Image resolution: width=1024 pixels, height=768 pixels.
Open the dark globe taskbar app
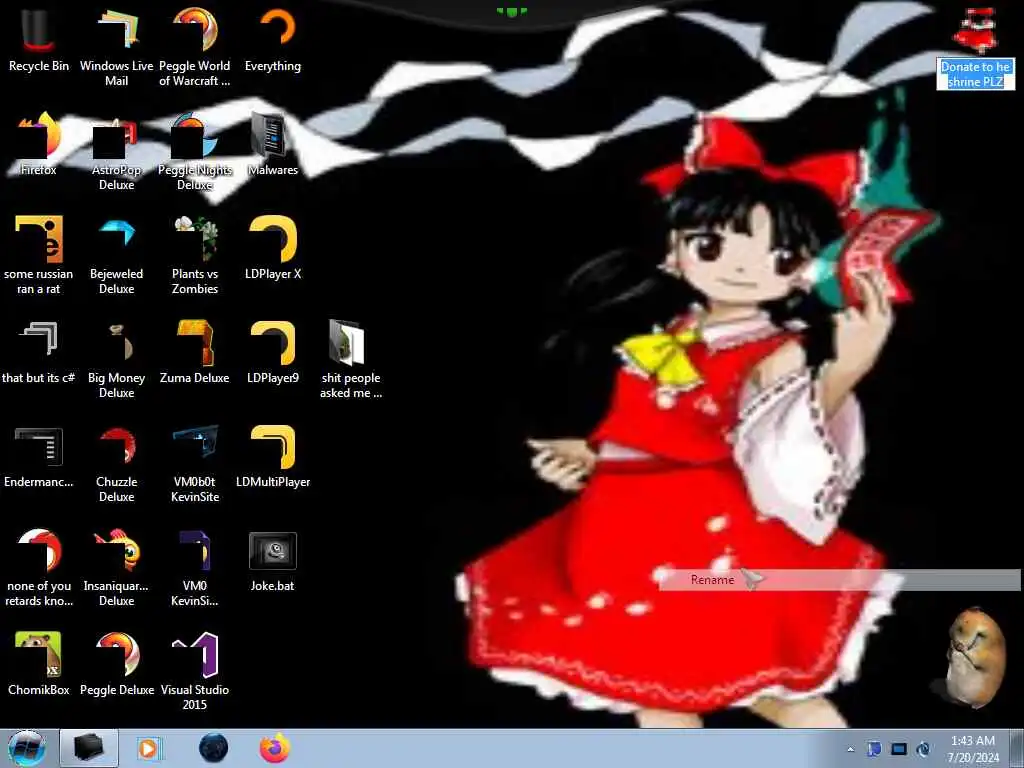coord(214,748)
